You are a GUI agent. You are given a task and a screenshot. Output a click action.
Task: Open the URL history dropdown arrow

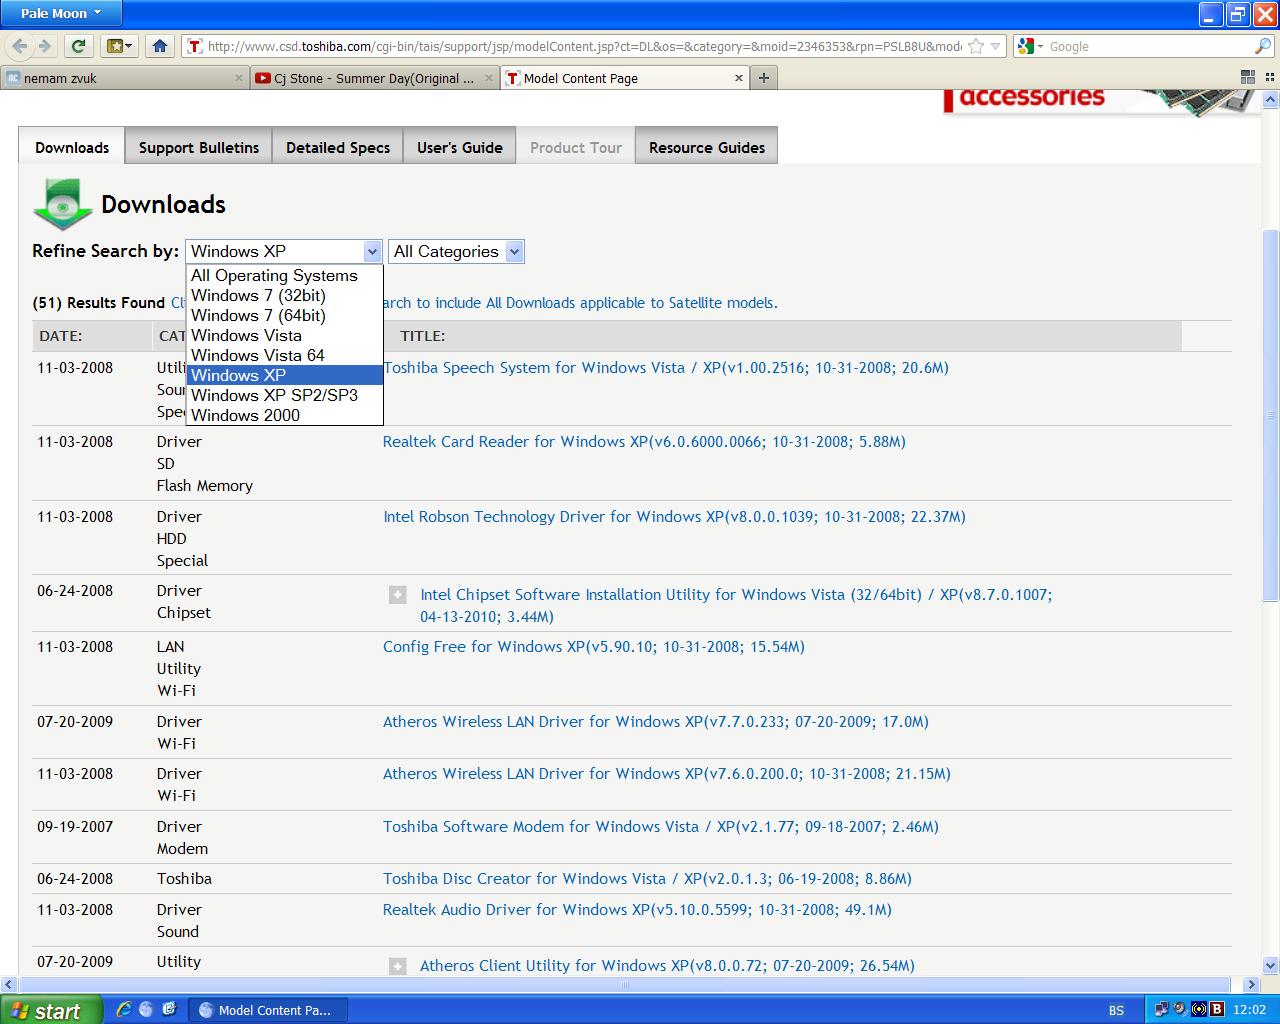coord(995,46)
